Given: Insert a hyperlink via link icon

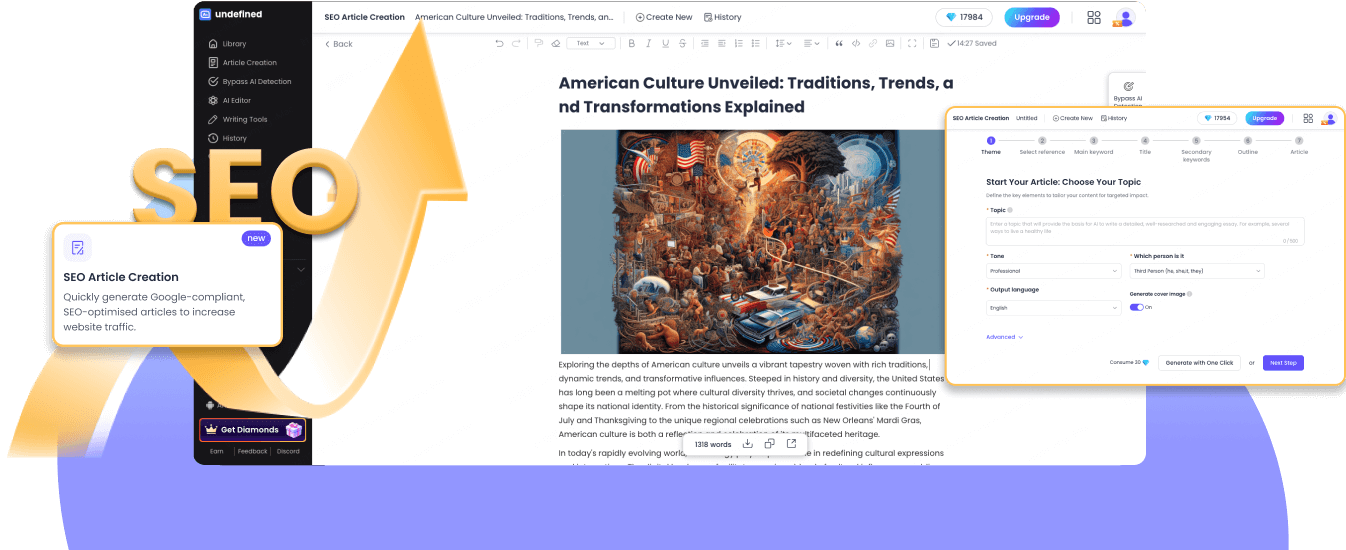Looking at the screenshot, I should (873, 43).
